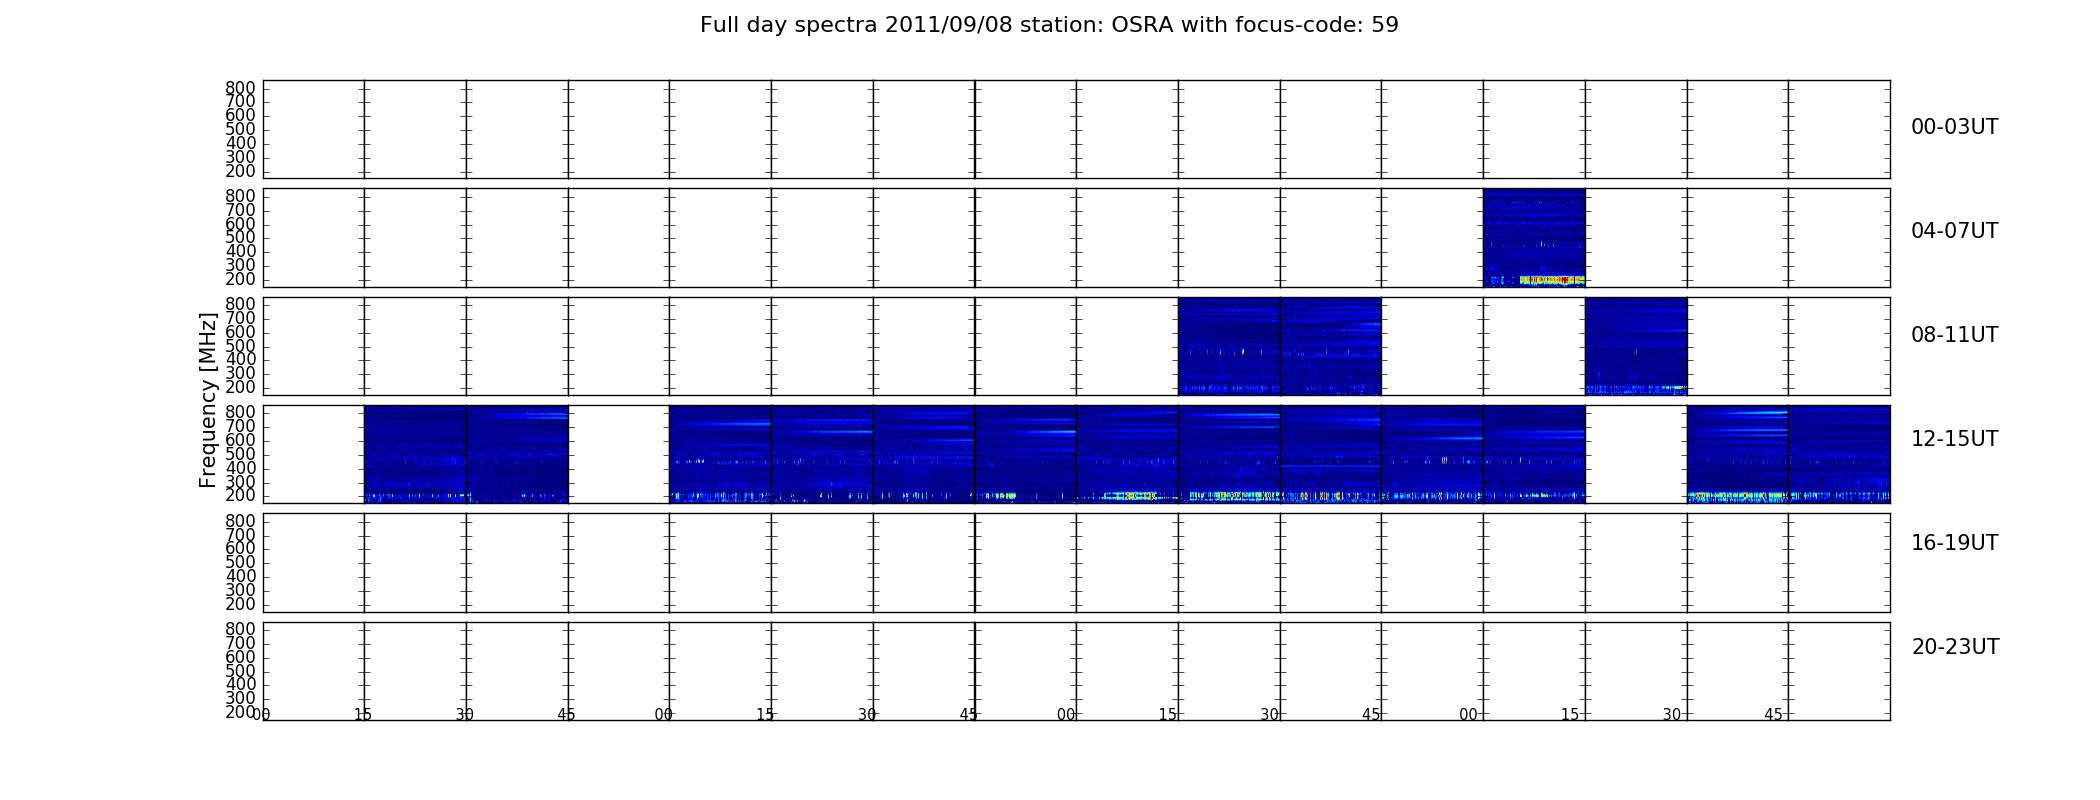Click the '800' tick in the 00-03UT row
The image size is (2100, 800).
(240, 88)
